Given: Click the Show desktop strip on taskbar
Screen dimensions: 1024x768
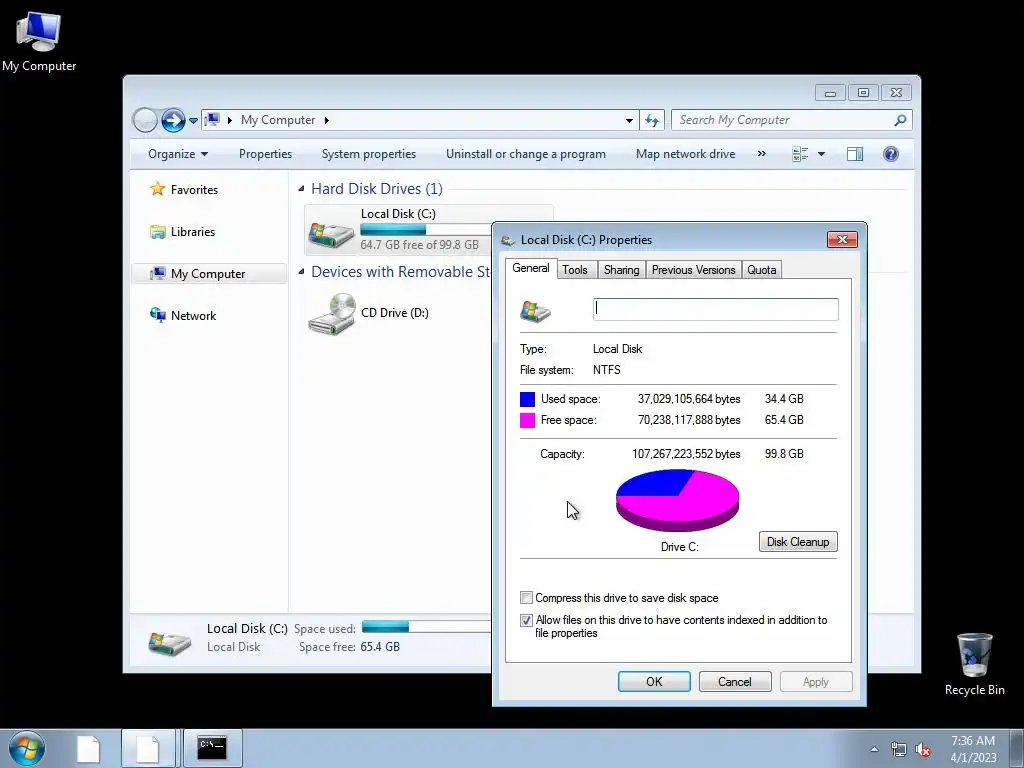Looking at the screenshot, I should tap(1017, 748).
